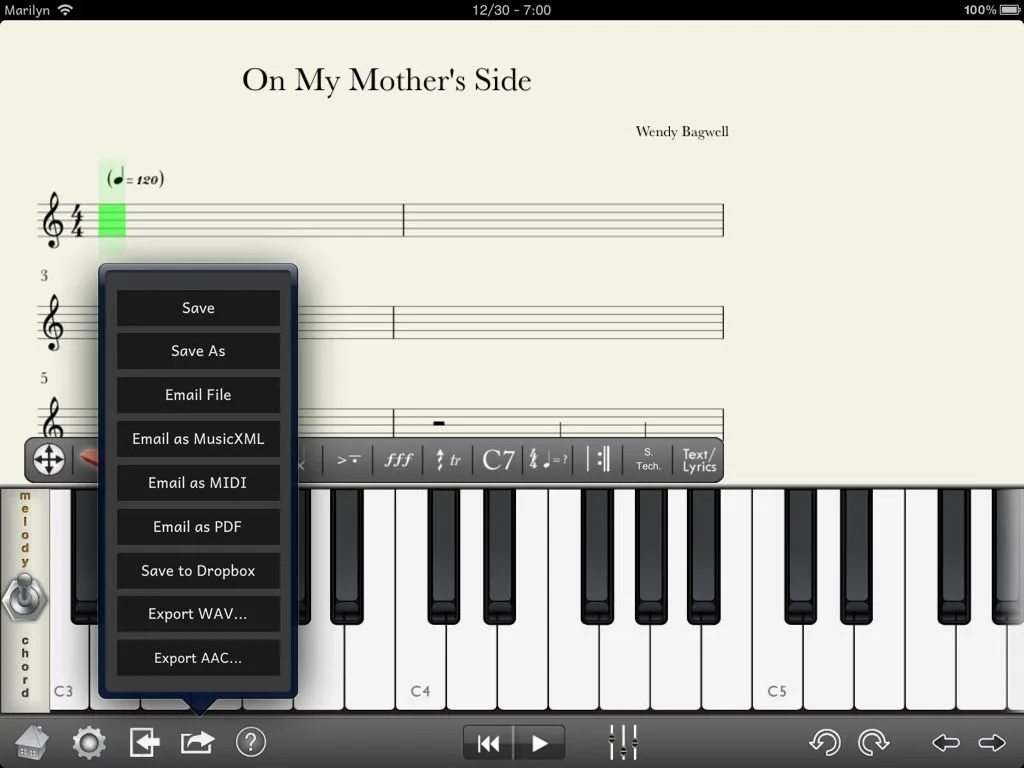
Task: Open the C7 chord symbol tool
Action: pos(498,460)
